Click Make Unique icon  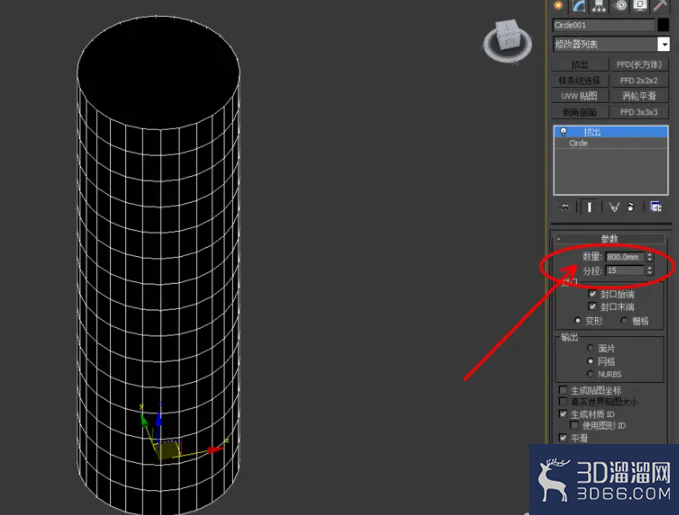[x=614, y=207]
